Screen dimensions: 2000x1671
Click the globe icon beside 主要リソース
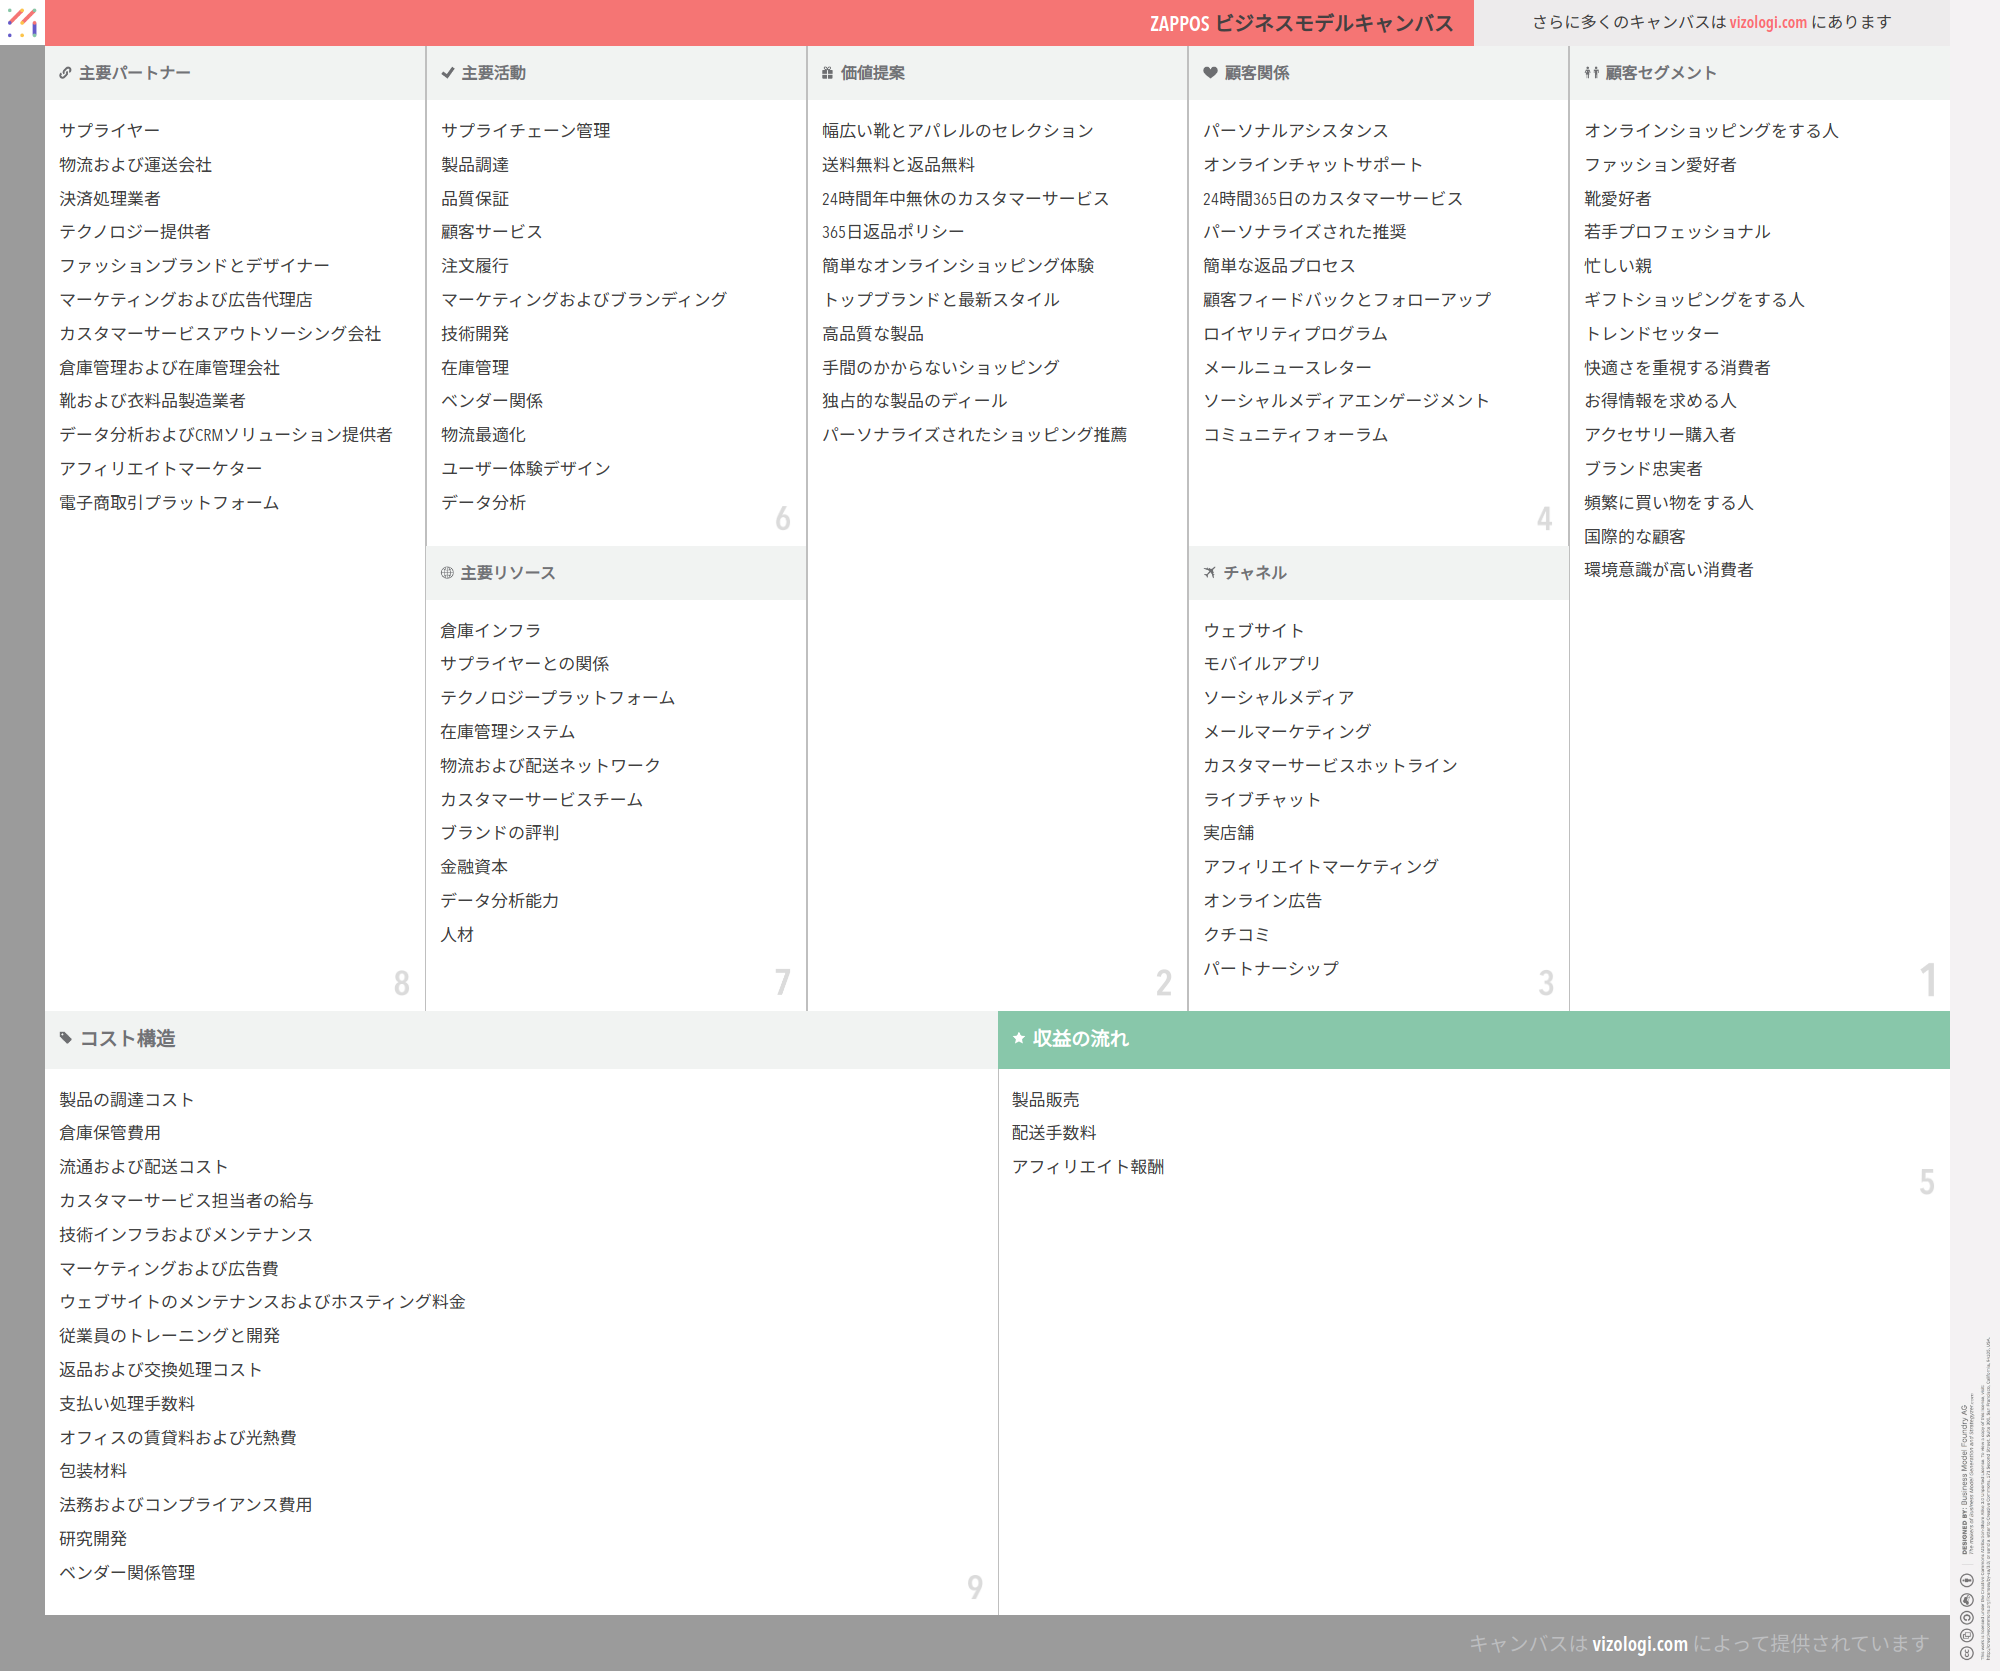pos(447,573)
